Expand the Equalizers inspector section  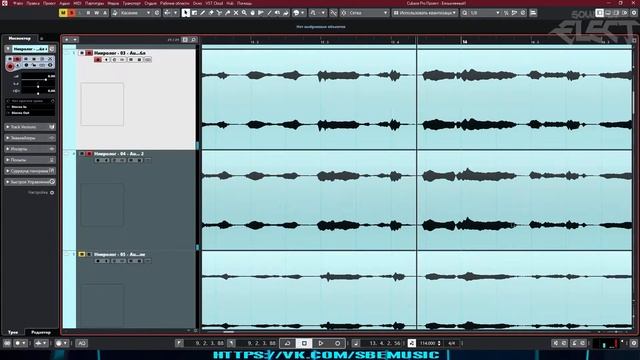tap(30, 138)
